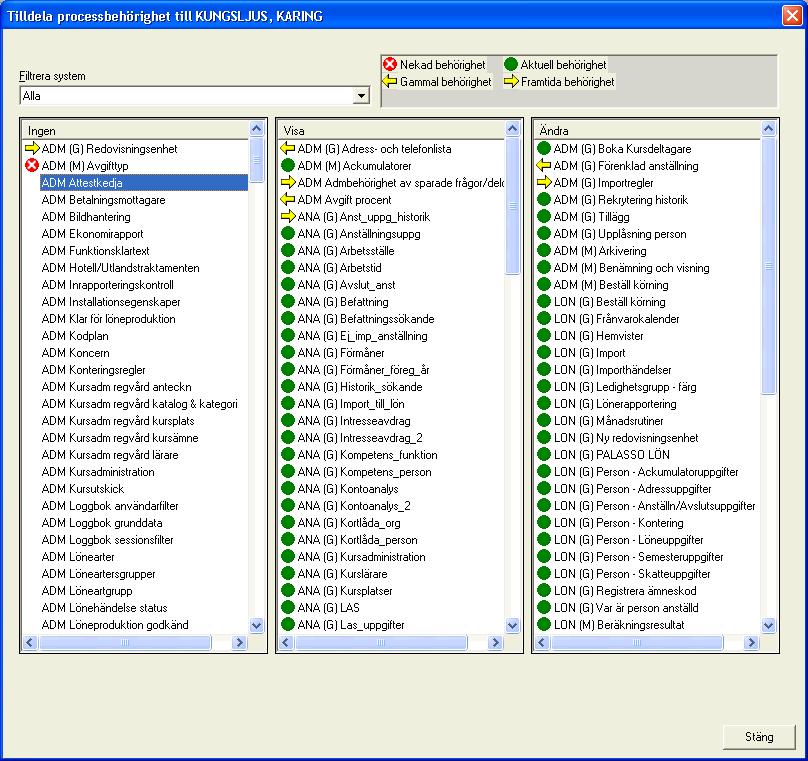Click the yellow left arrow beside Adress- och telefonlista
808x761 pixels.
tap(288, 148)
